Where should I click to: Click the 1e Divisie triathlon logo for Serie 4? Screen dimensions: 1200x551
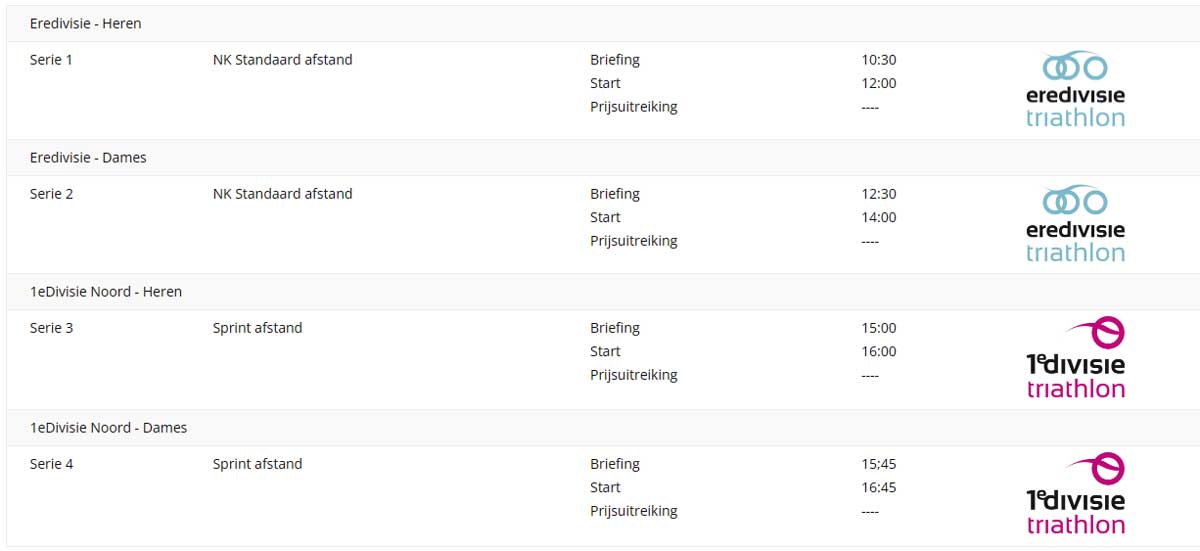[1075, 494]
